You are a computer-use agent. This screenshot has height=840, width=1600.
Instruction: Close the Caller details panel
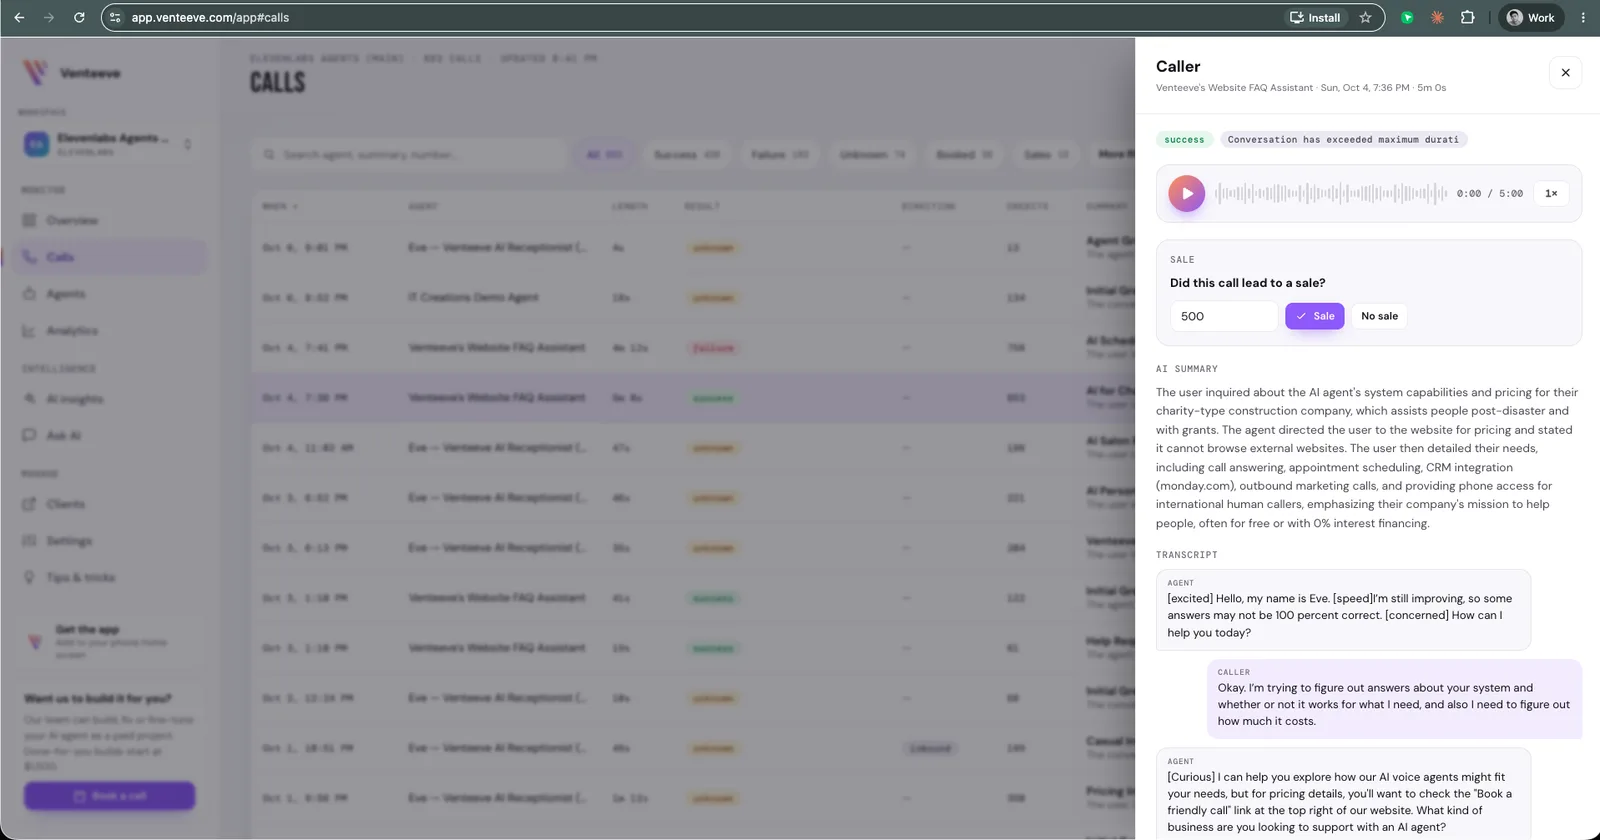(x=1565, y=73)
